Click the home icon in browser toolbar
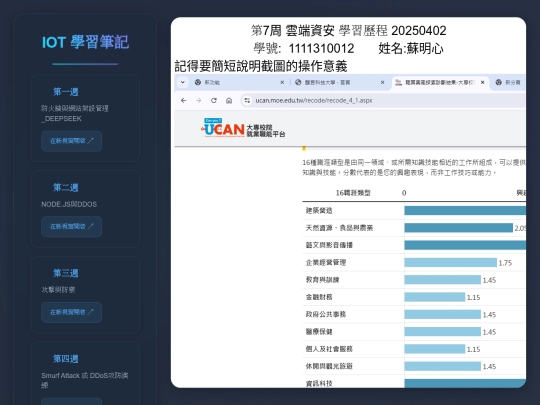This screenshot has height=405, width=540. 229,101
